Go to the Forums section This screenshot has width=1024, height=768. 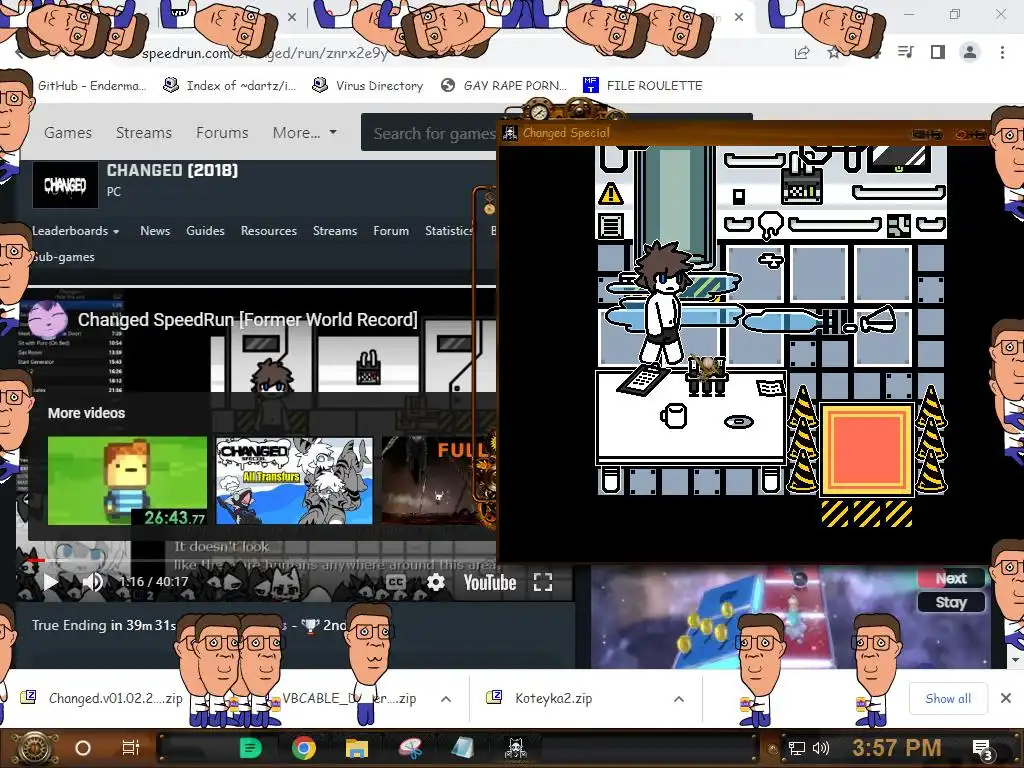tap(222, 133)
